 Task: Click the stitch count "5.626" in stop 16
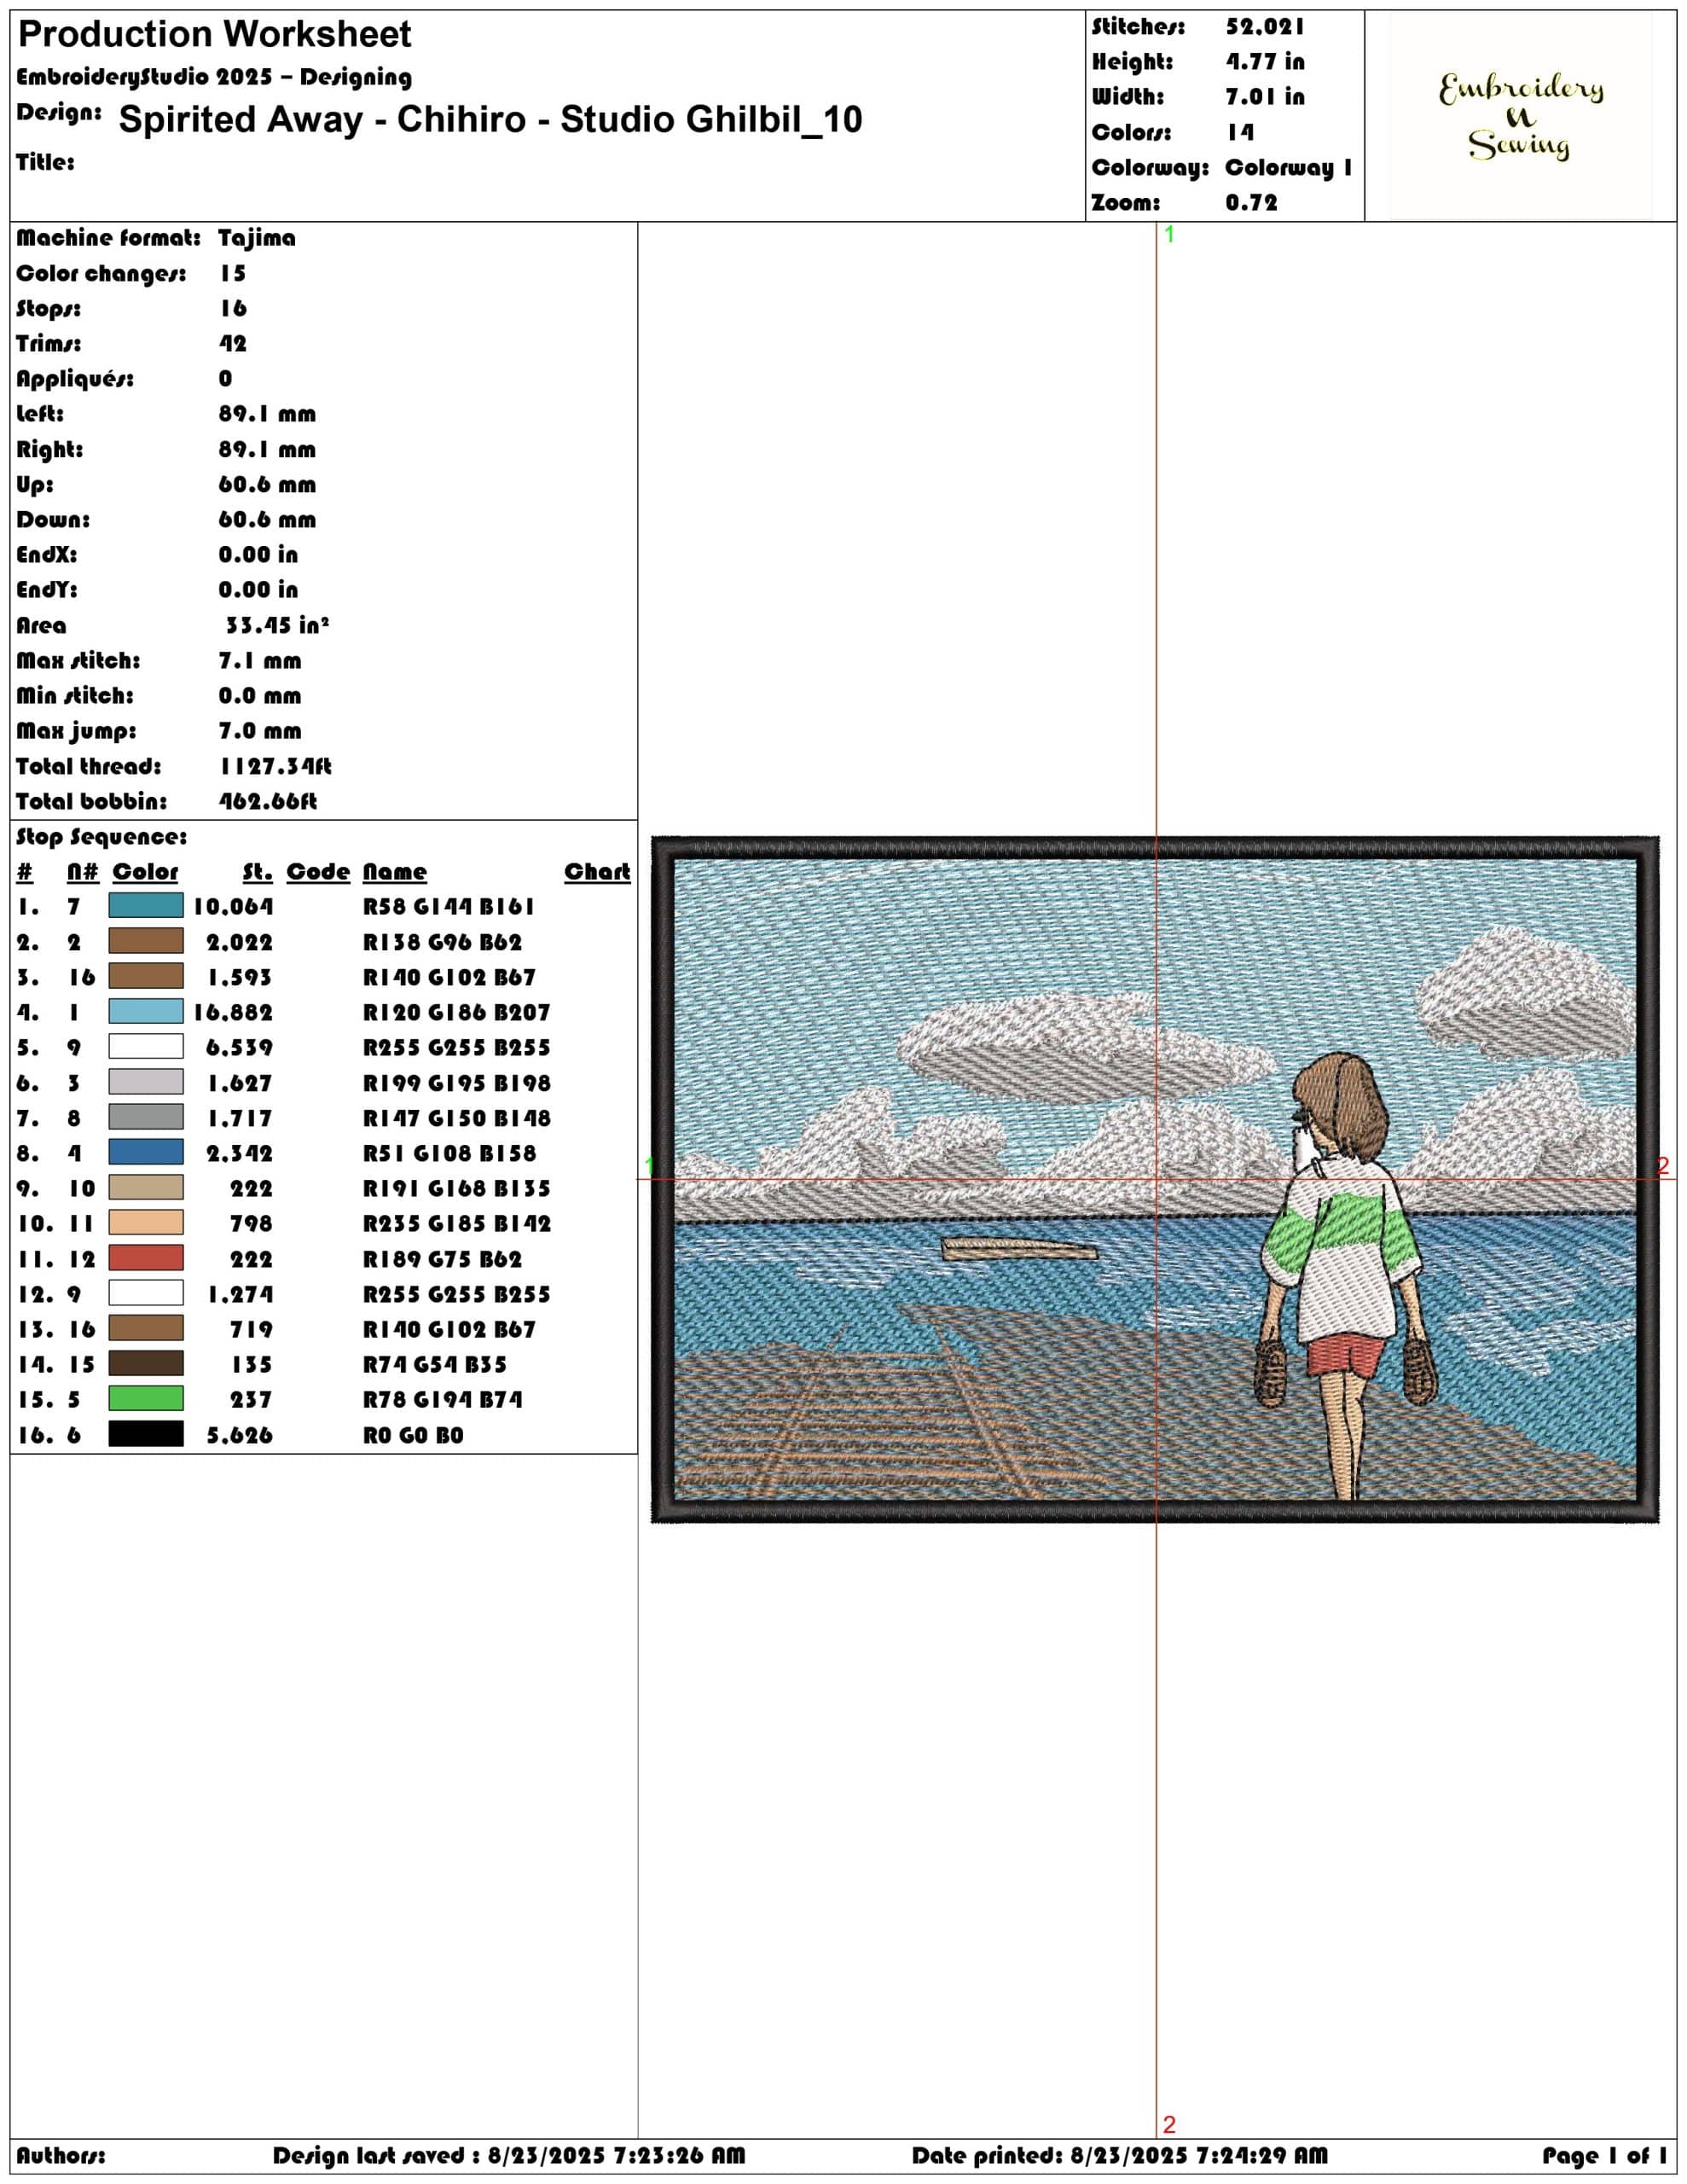click(239, 1435)
